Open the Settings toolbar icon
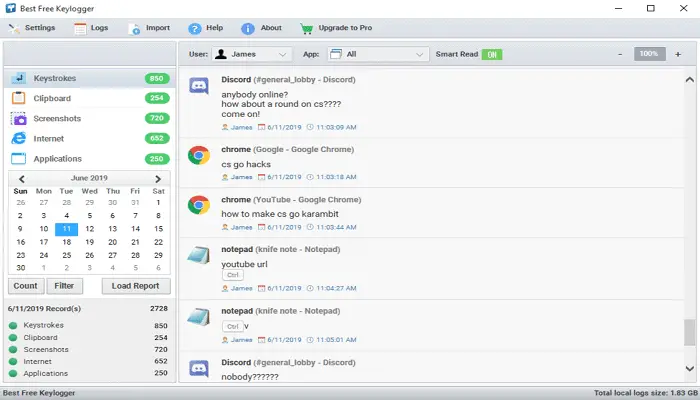Screen dimensions: 700x400 (x=14, y=28)
